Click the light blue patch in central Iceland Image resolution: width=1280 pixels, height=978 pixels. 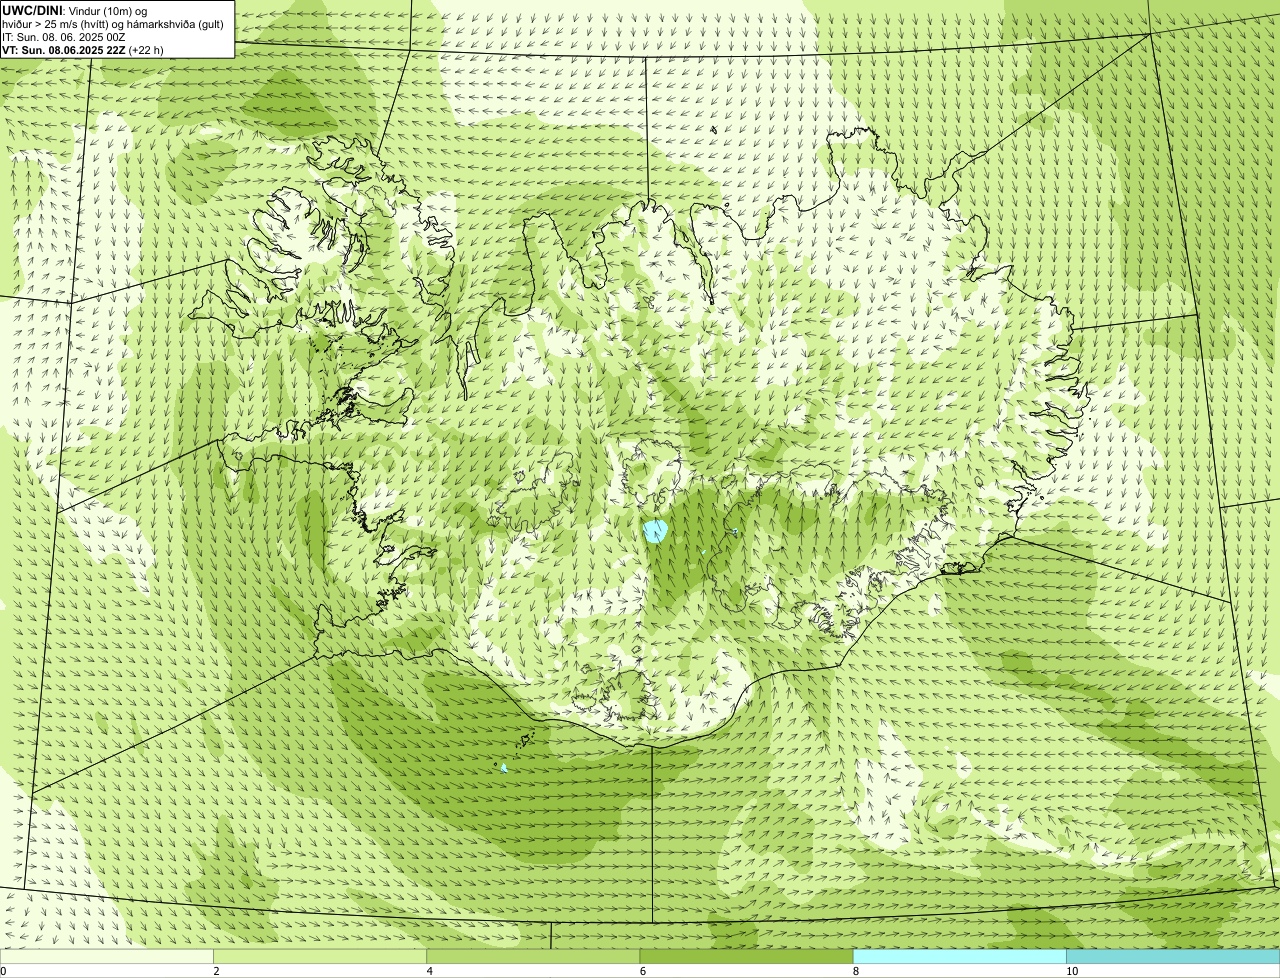click(x=655, y=530)
